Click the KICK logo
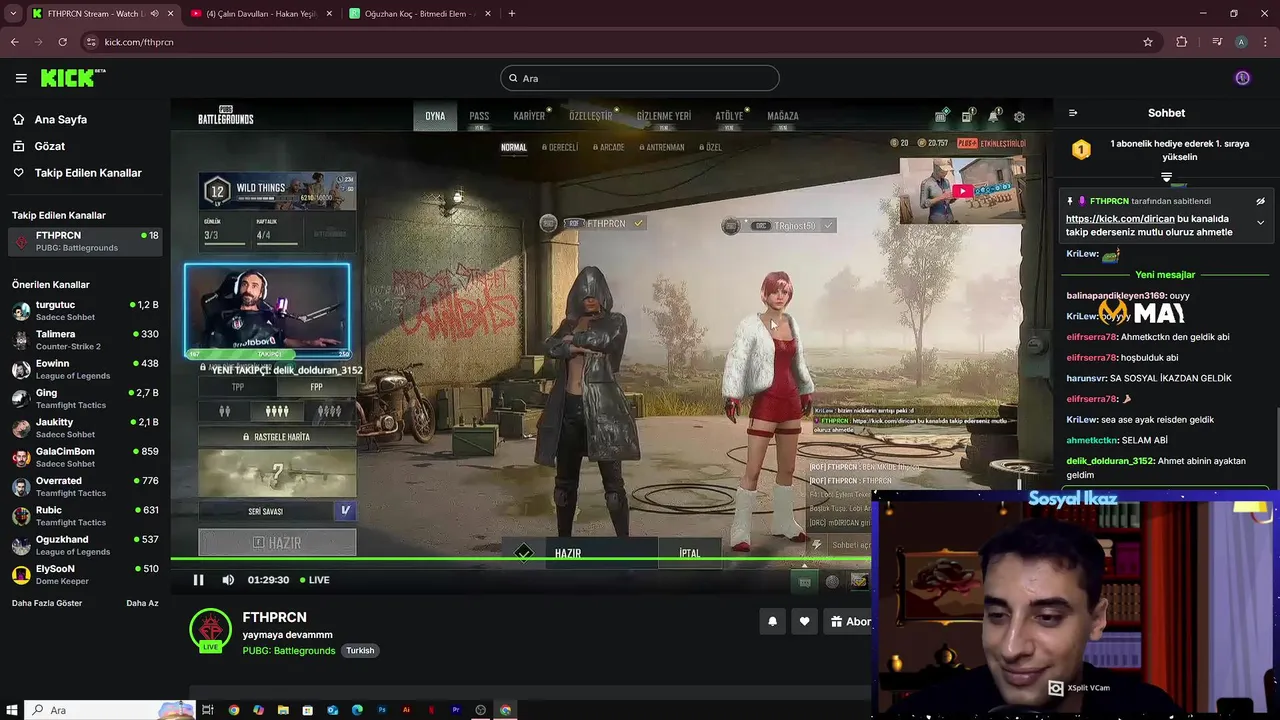The image size is (1280, 720). [x=73, y=78]
